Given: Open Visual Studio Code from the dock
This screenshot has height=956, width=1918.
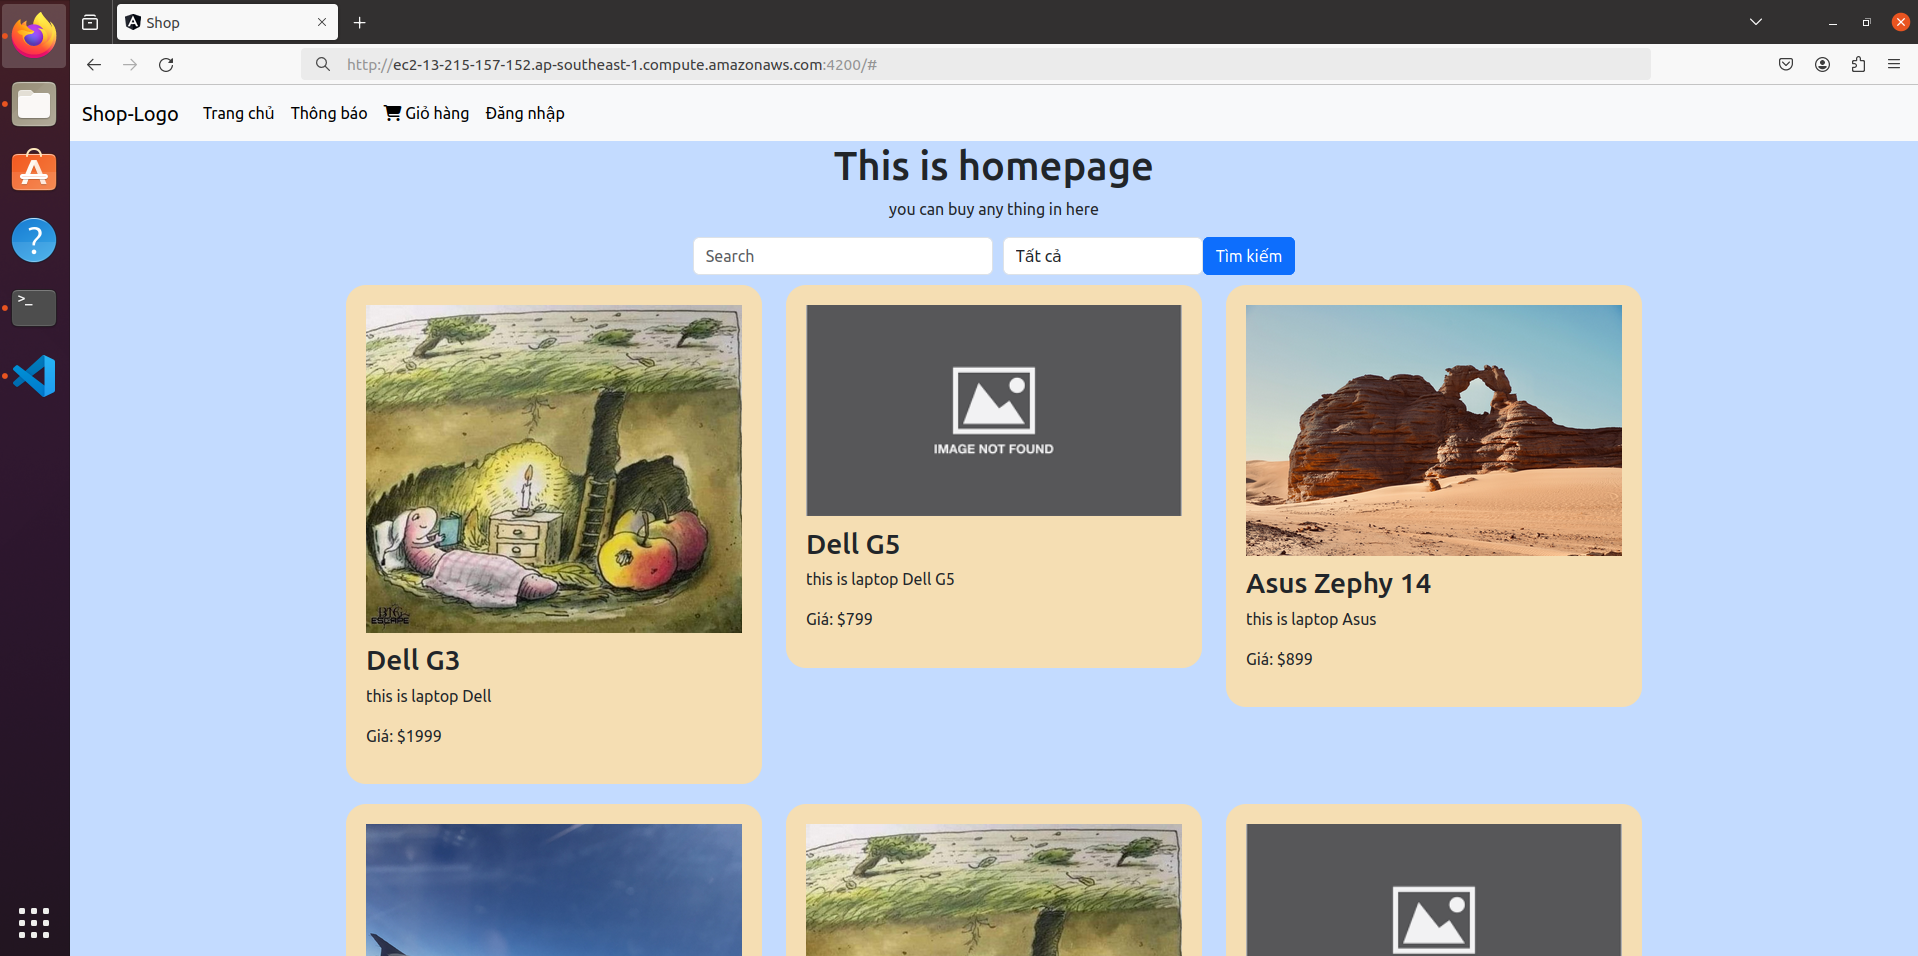Looking at the screenshot, I should tap(34, 376).
